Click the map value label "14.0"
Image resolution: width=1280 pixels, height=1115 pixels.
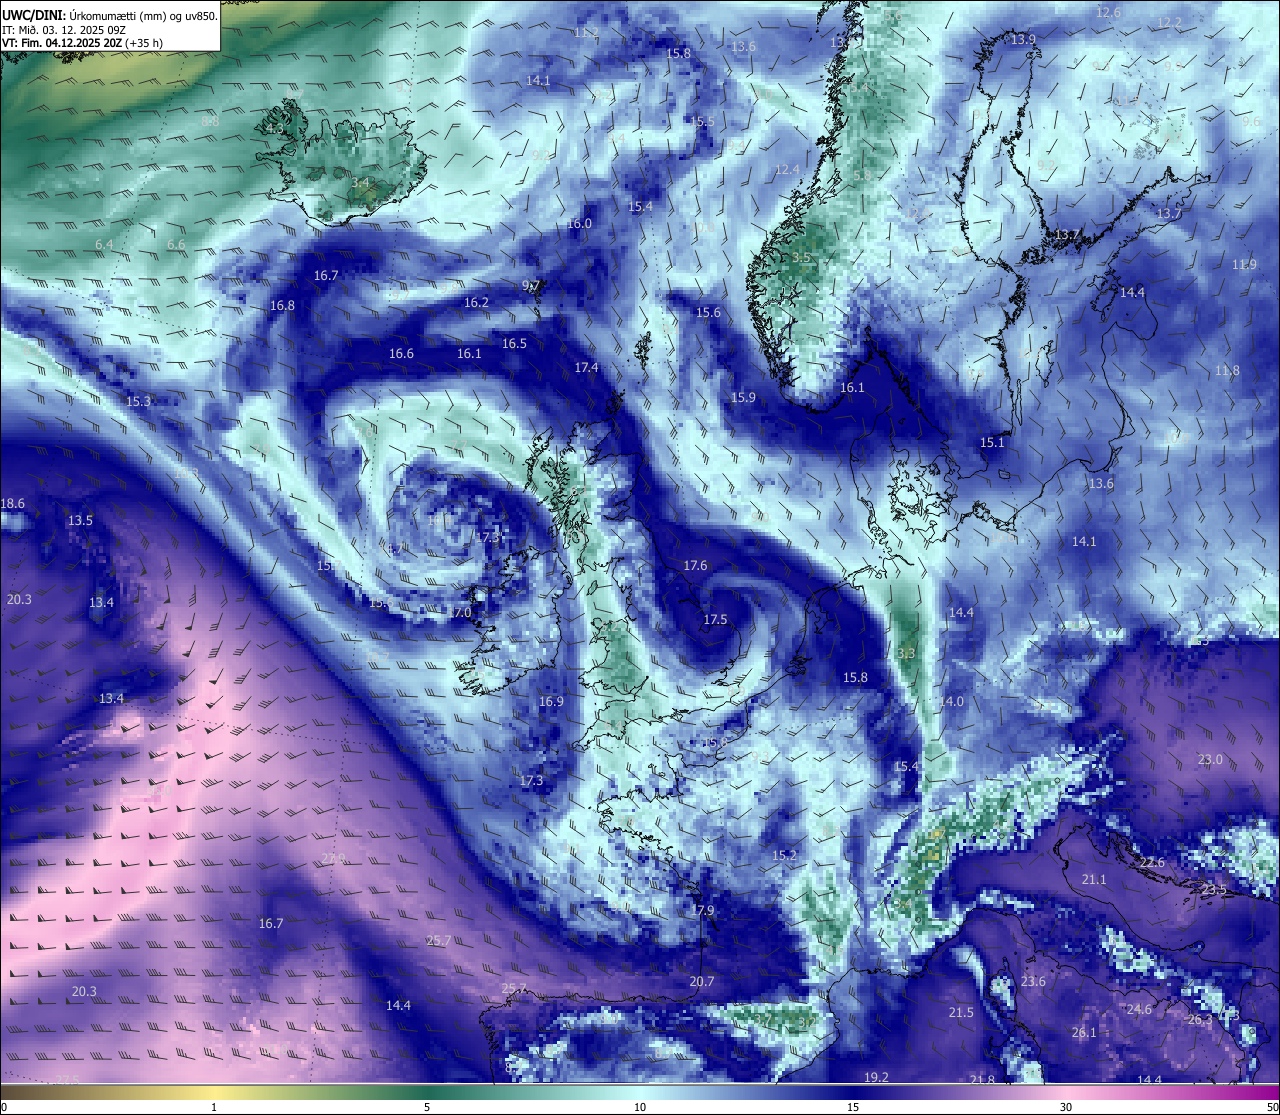(951, 702)
